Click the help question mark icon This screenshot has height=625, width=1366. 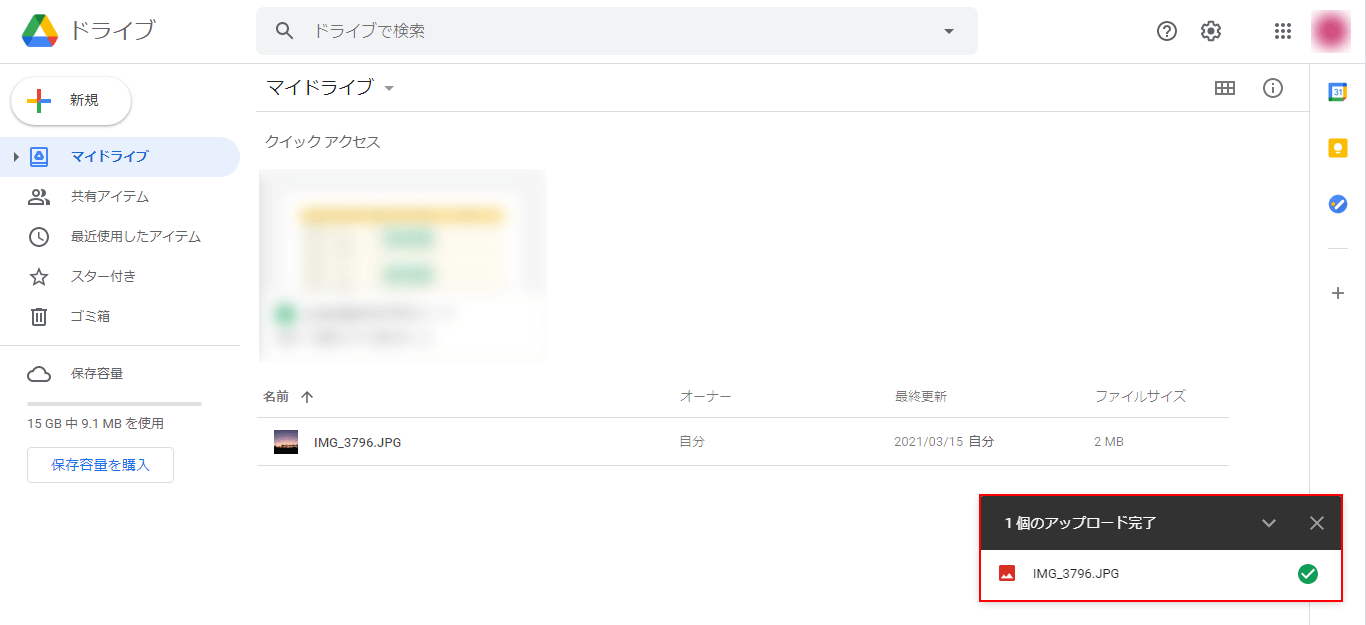click(1167, 31)
